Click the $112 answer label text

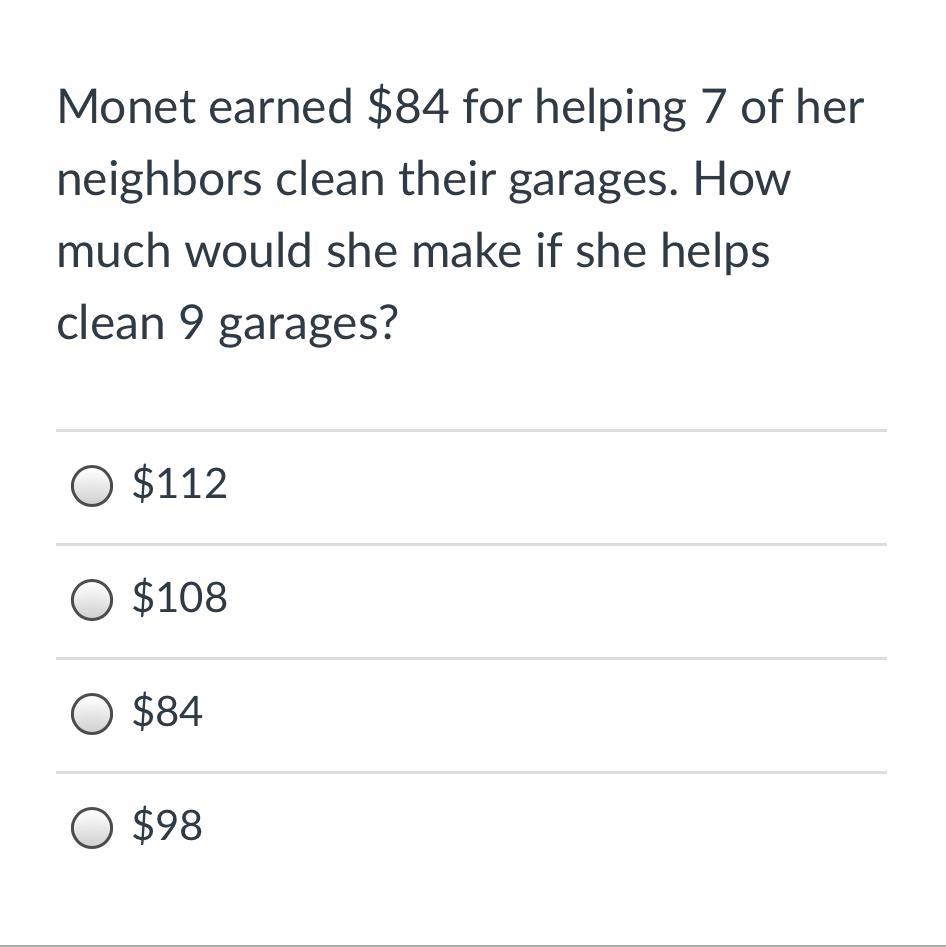pos(180,485)
